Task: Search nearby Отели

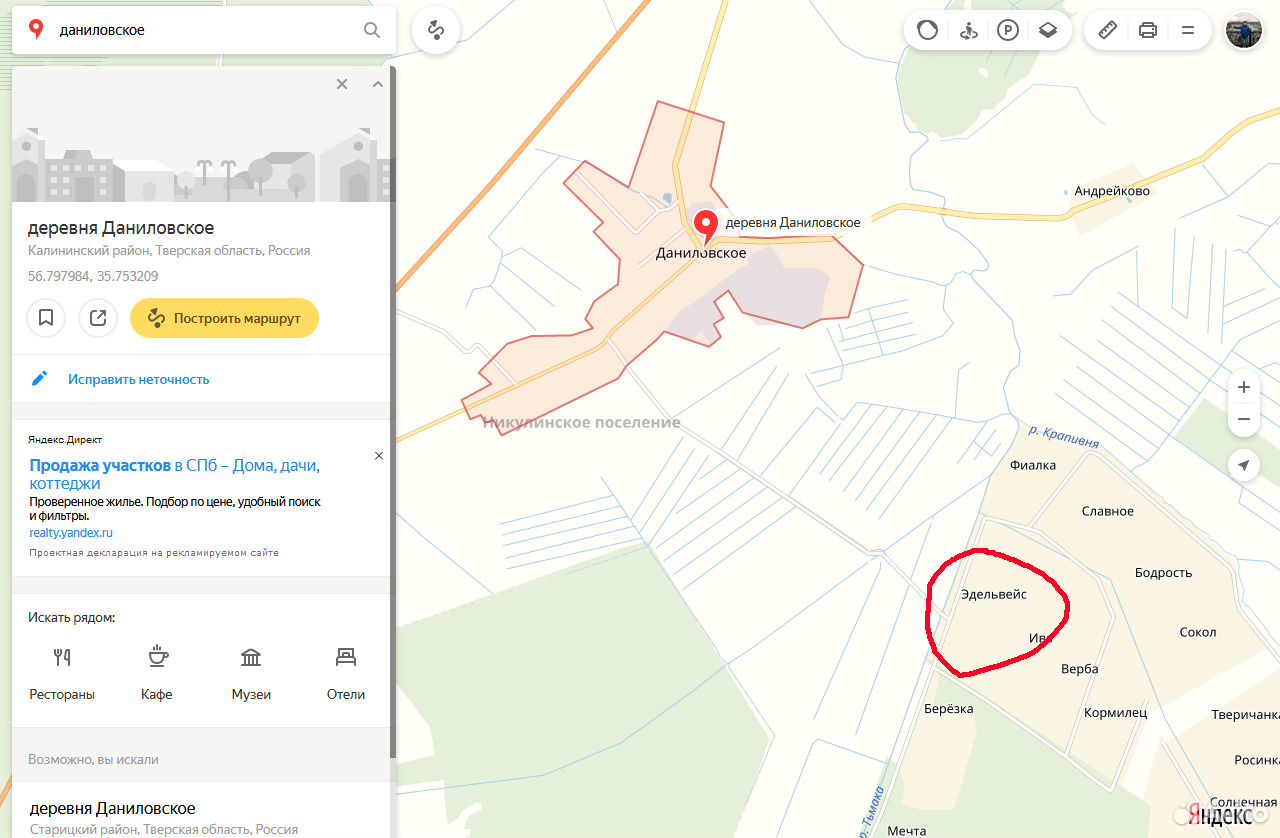Action: tap(346, 673)
